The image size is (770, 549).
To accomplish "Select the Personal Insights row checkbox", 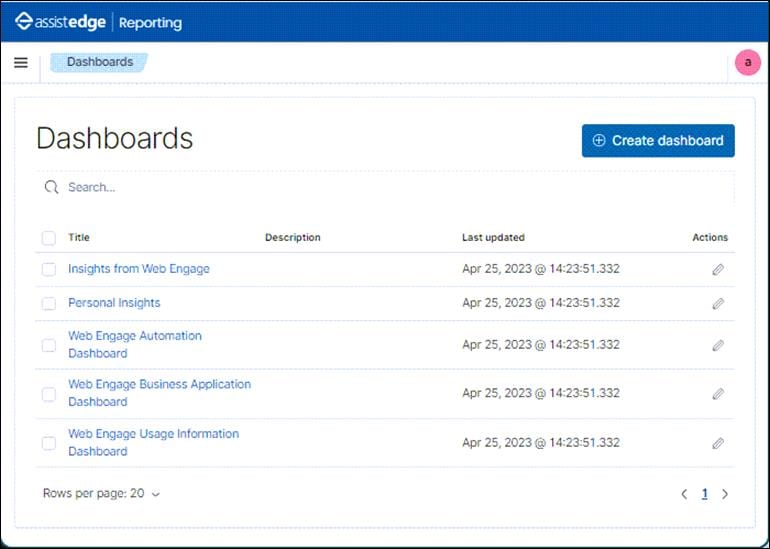I will click(49, 303).
